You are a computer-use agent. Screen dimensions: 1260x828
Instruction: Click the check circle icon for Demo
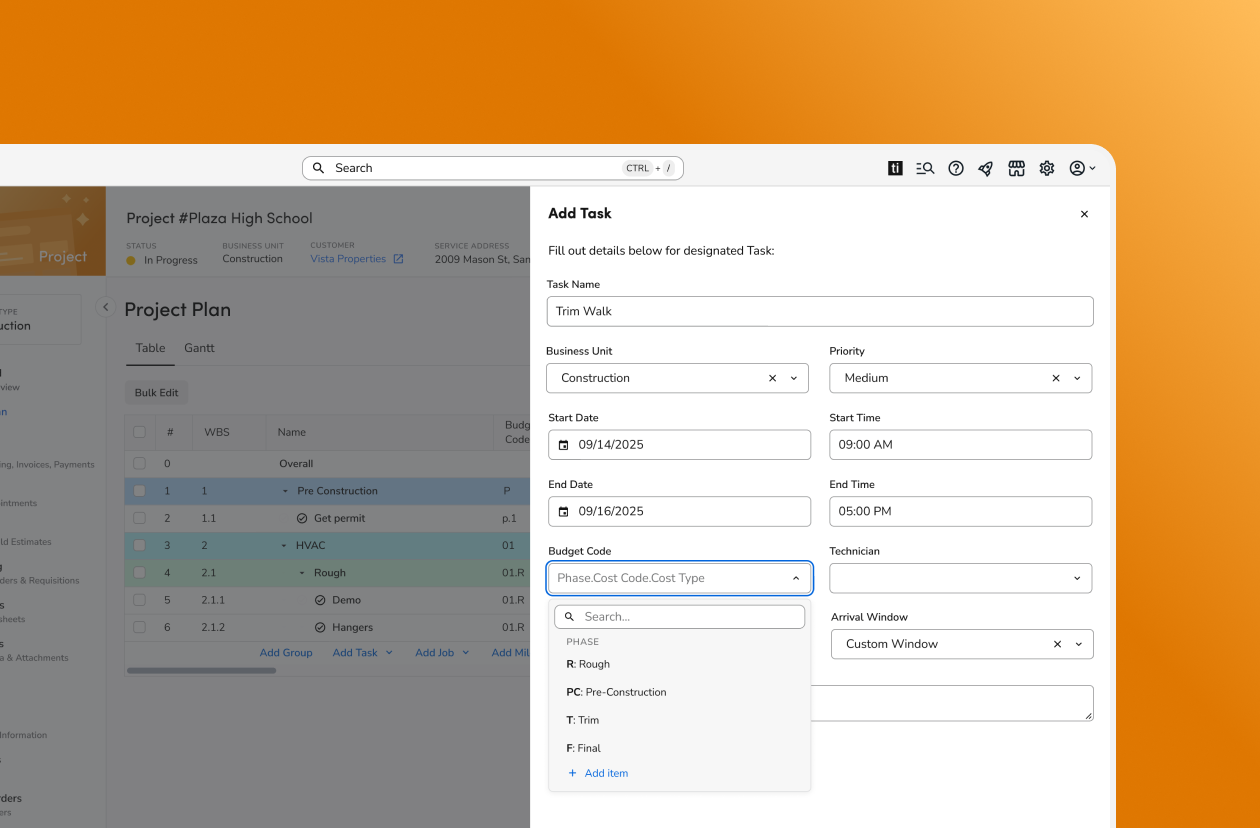click(320, 600)
